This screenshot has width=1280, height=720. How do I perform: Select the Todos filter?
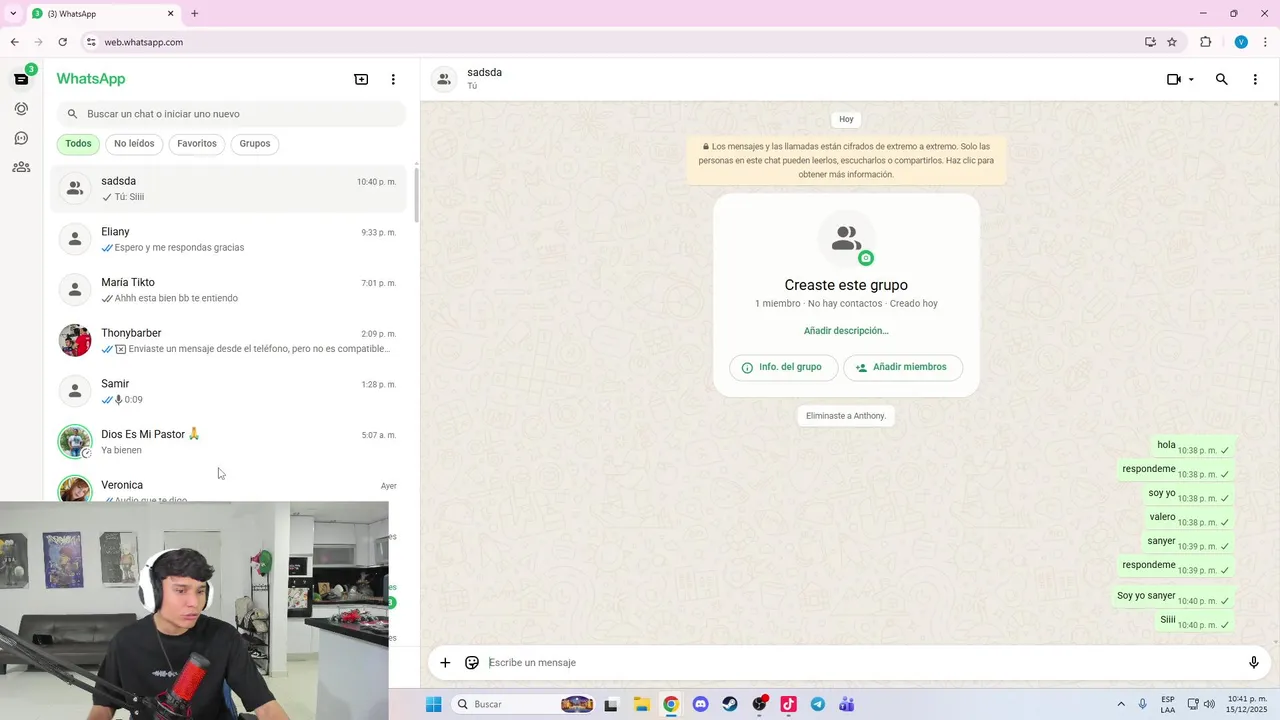pyautogui.click(x=78, y=144)
